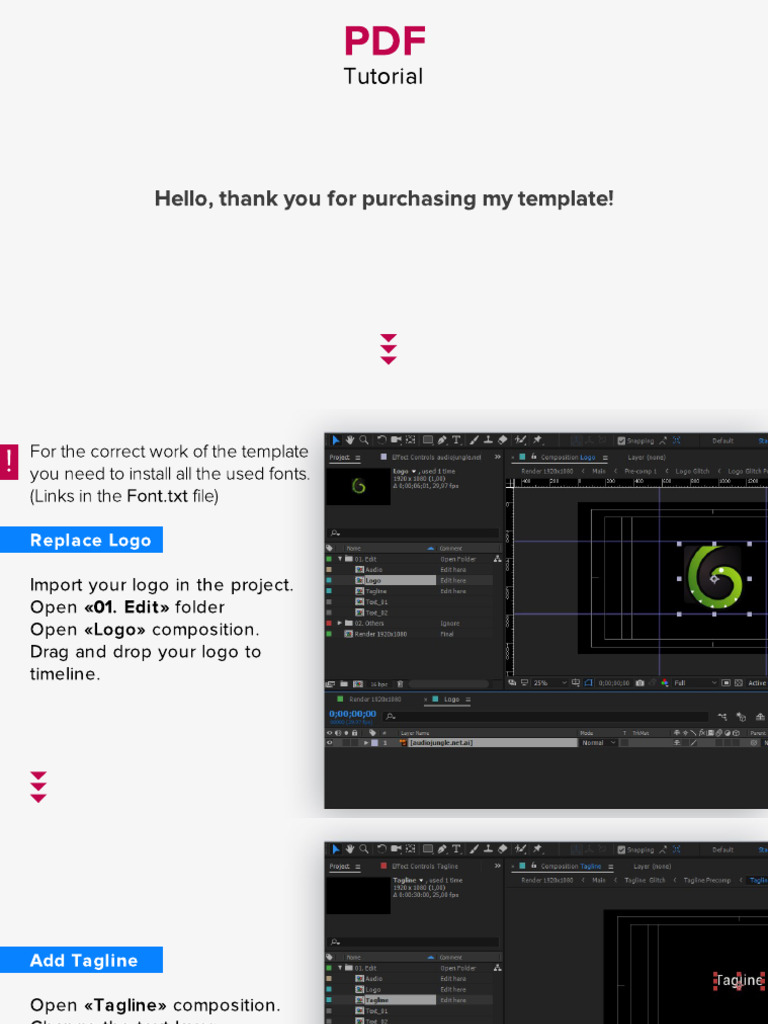Open the composition mini-flowchart in timeline
The height and width of the screenshot is (1024, 768).
(x=720, y=716)
